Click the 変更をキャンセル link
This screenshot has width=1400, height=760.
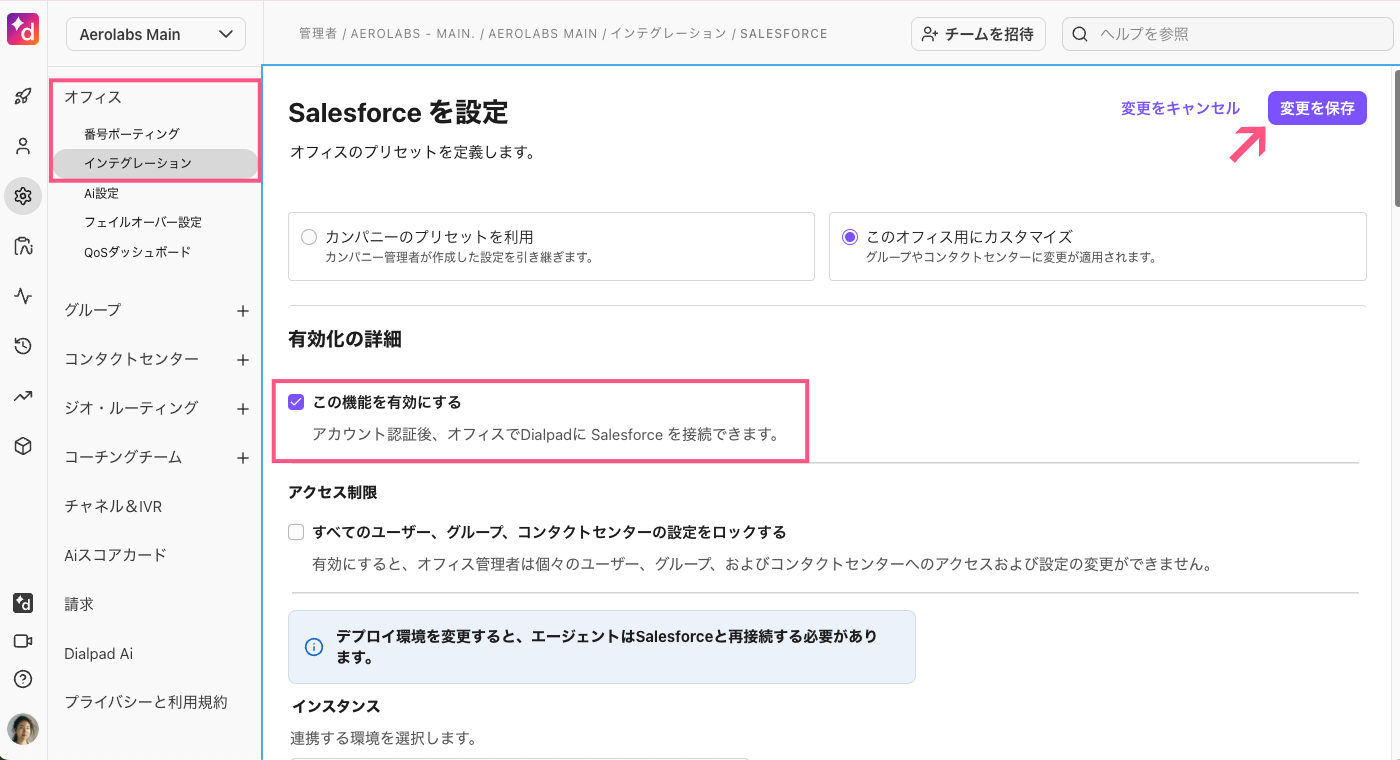pos(1180,108)
